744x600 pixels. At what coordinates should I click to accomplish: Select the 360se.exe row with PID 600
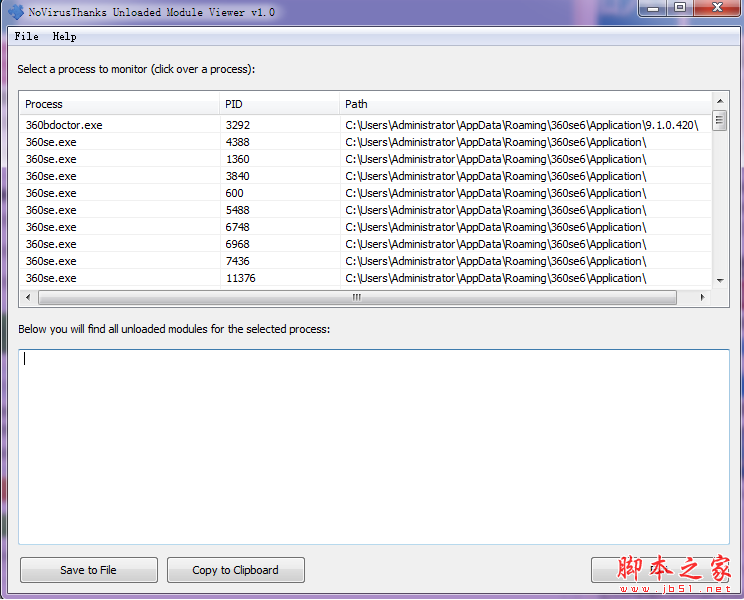365,193
